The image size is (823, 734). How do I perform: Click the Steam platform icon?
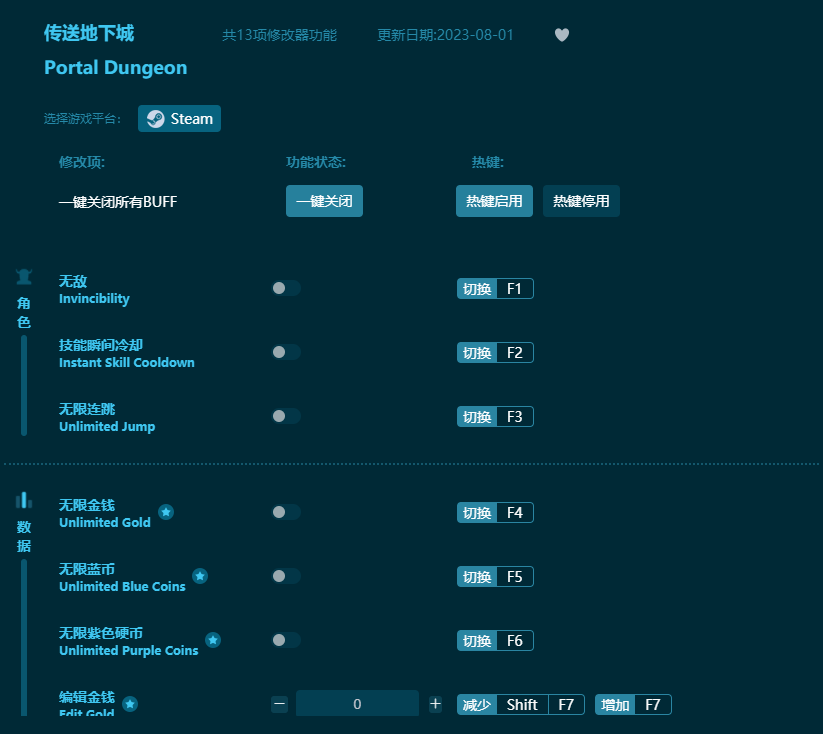[x=156, y=118]
